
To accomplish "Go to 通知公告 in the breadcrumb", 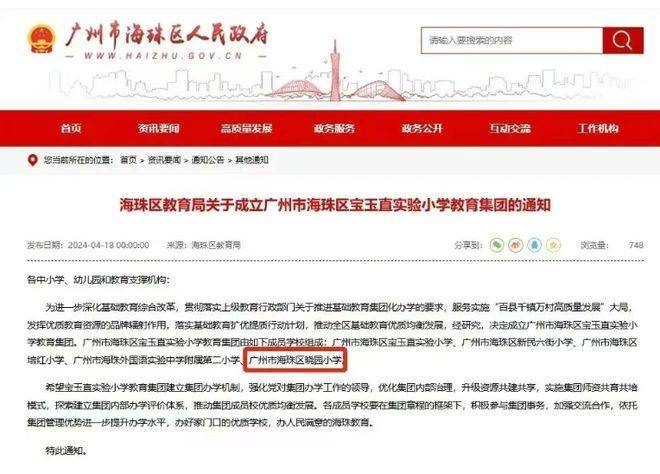I will coord(208,160).
